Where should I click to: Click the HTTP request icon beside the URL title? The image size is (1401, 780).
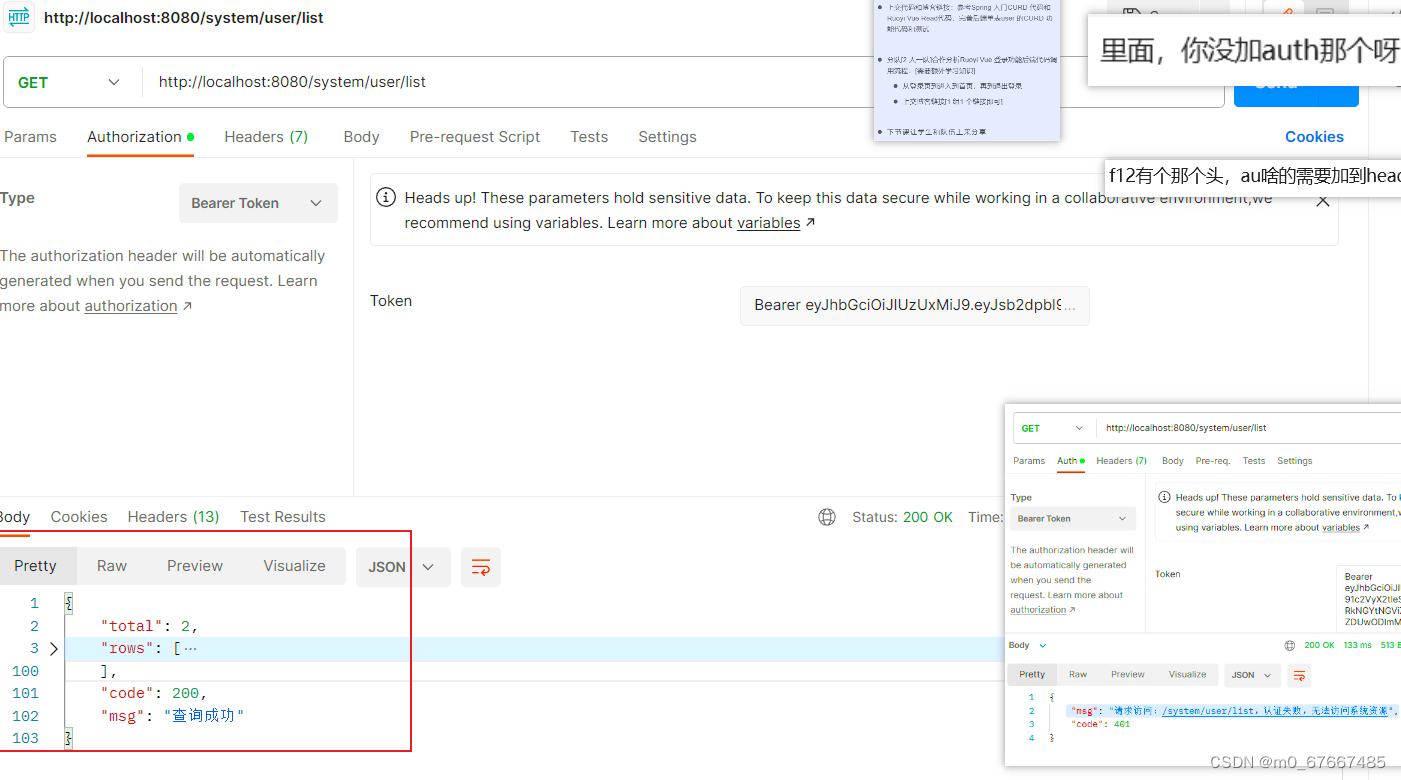20,17
